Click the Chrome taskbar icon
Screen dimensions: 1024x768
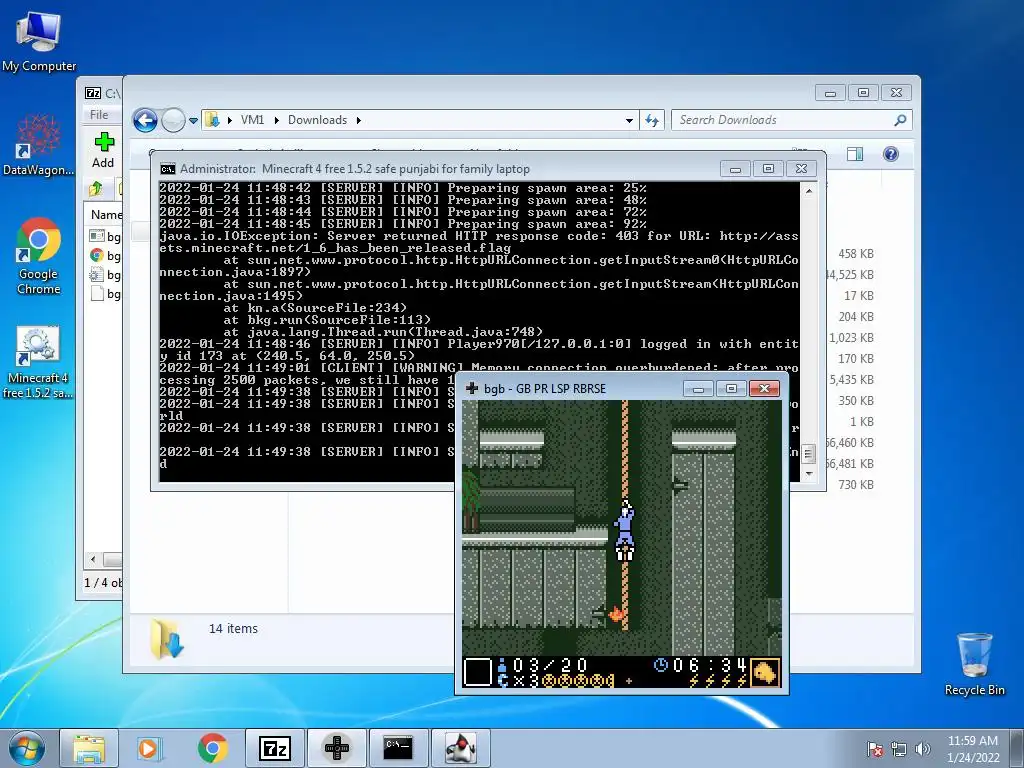[212, 748]
